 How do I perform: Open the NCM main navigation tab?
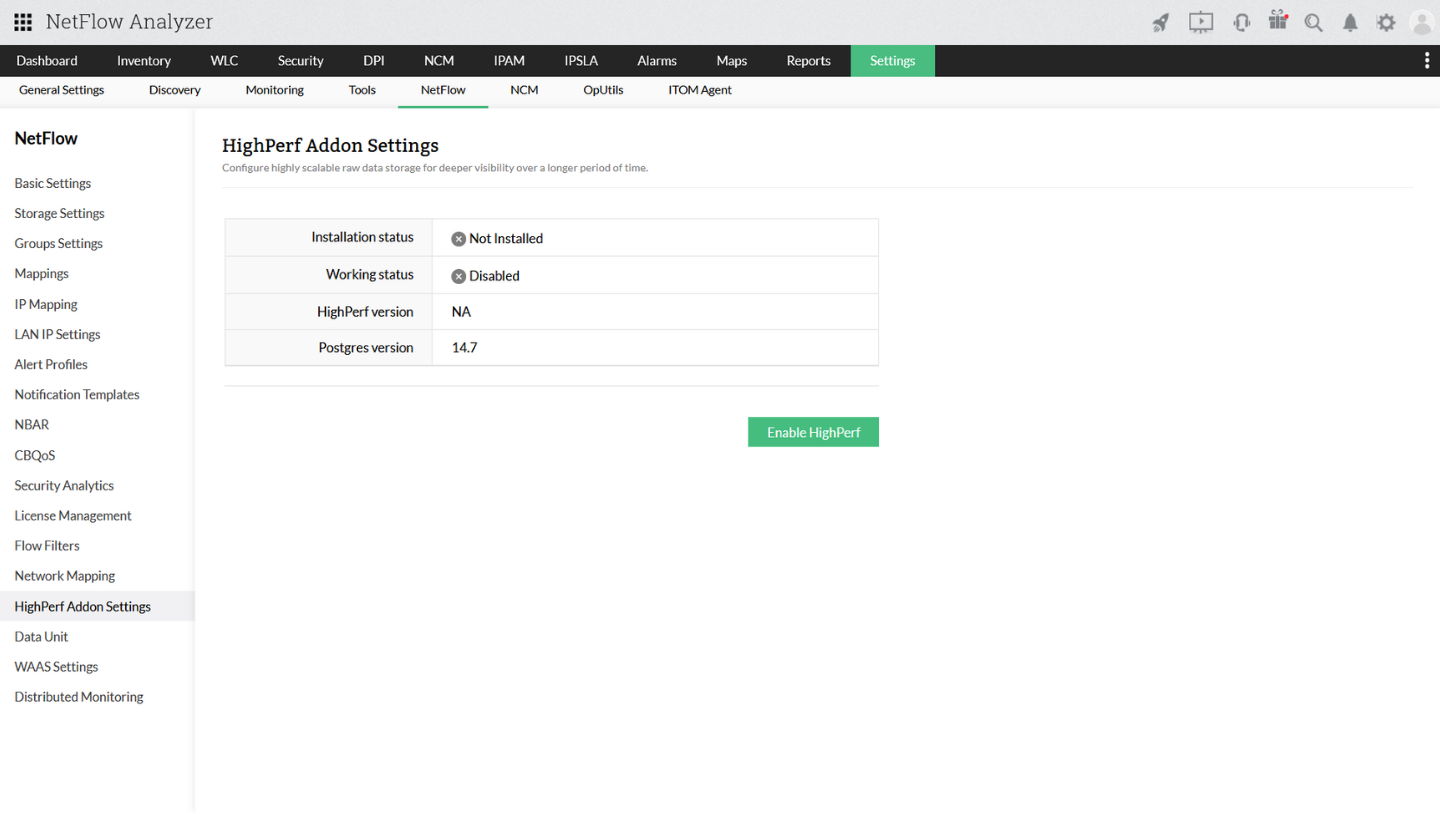439,61
